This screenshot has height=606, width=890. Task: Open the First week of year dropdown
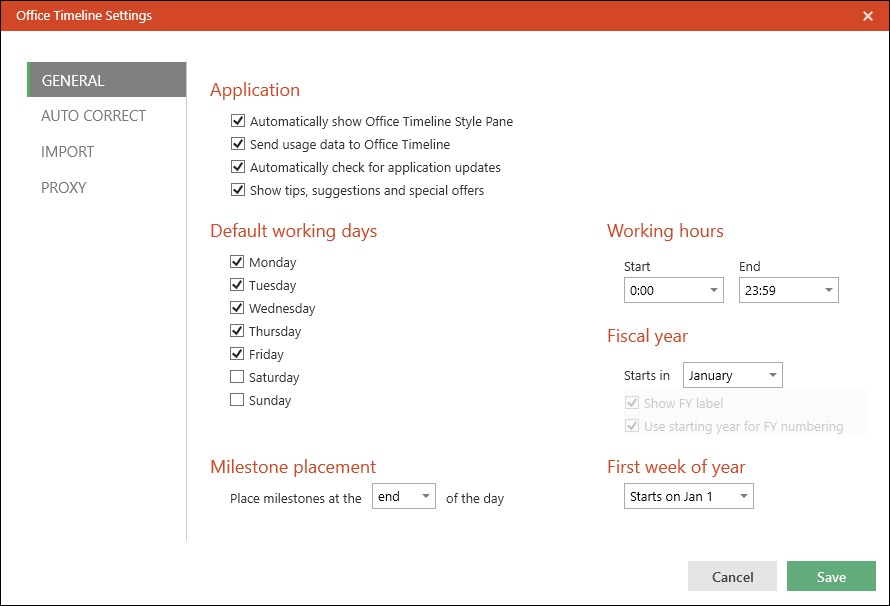(688, 497)
